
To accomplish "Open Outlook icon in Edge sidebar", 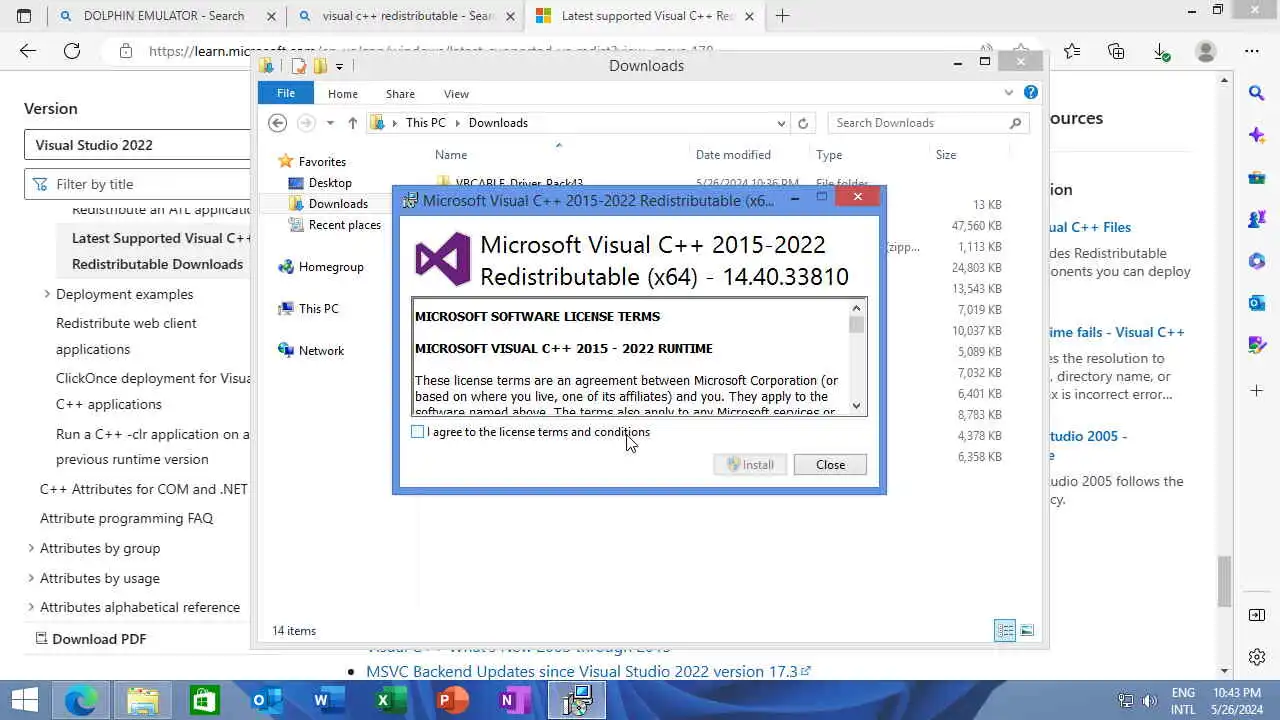I will point(1257,303).
